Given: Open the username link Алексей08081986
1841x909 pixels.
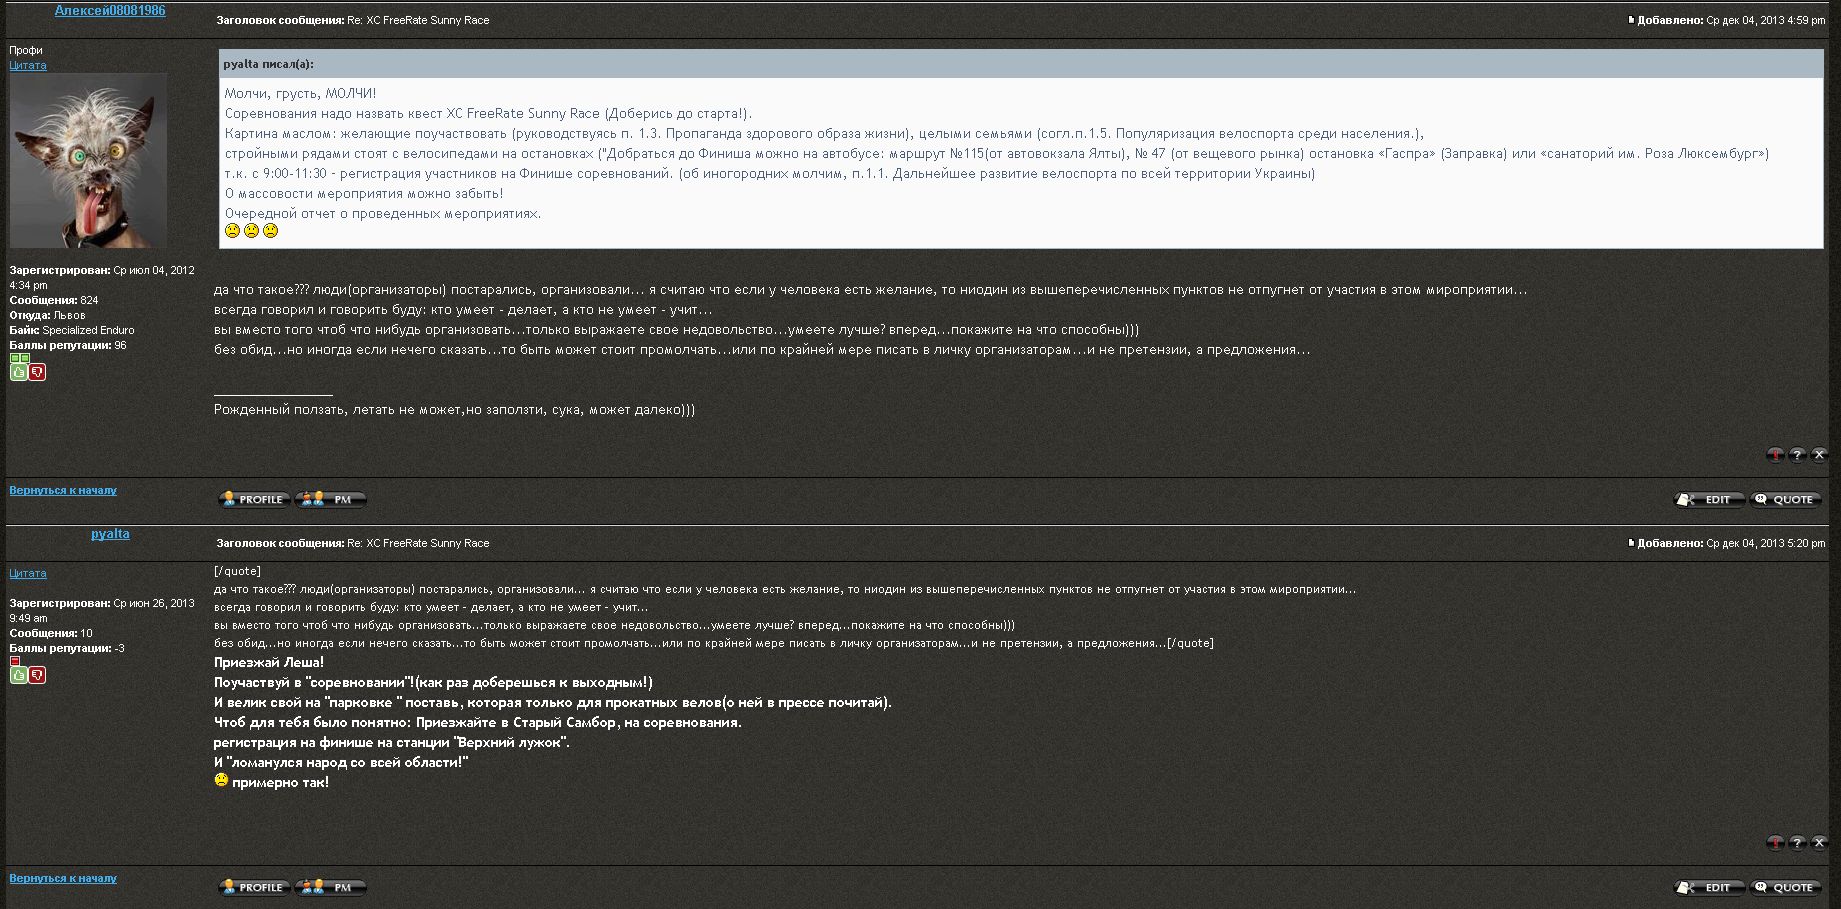Looking at the screenshot, I should [x=110, y=11].
